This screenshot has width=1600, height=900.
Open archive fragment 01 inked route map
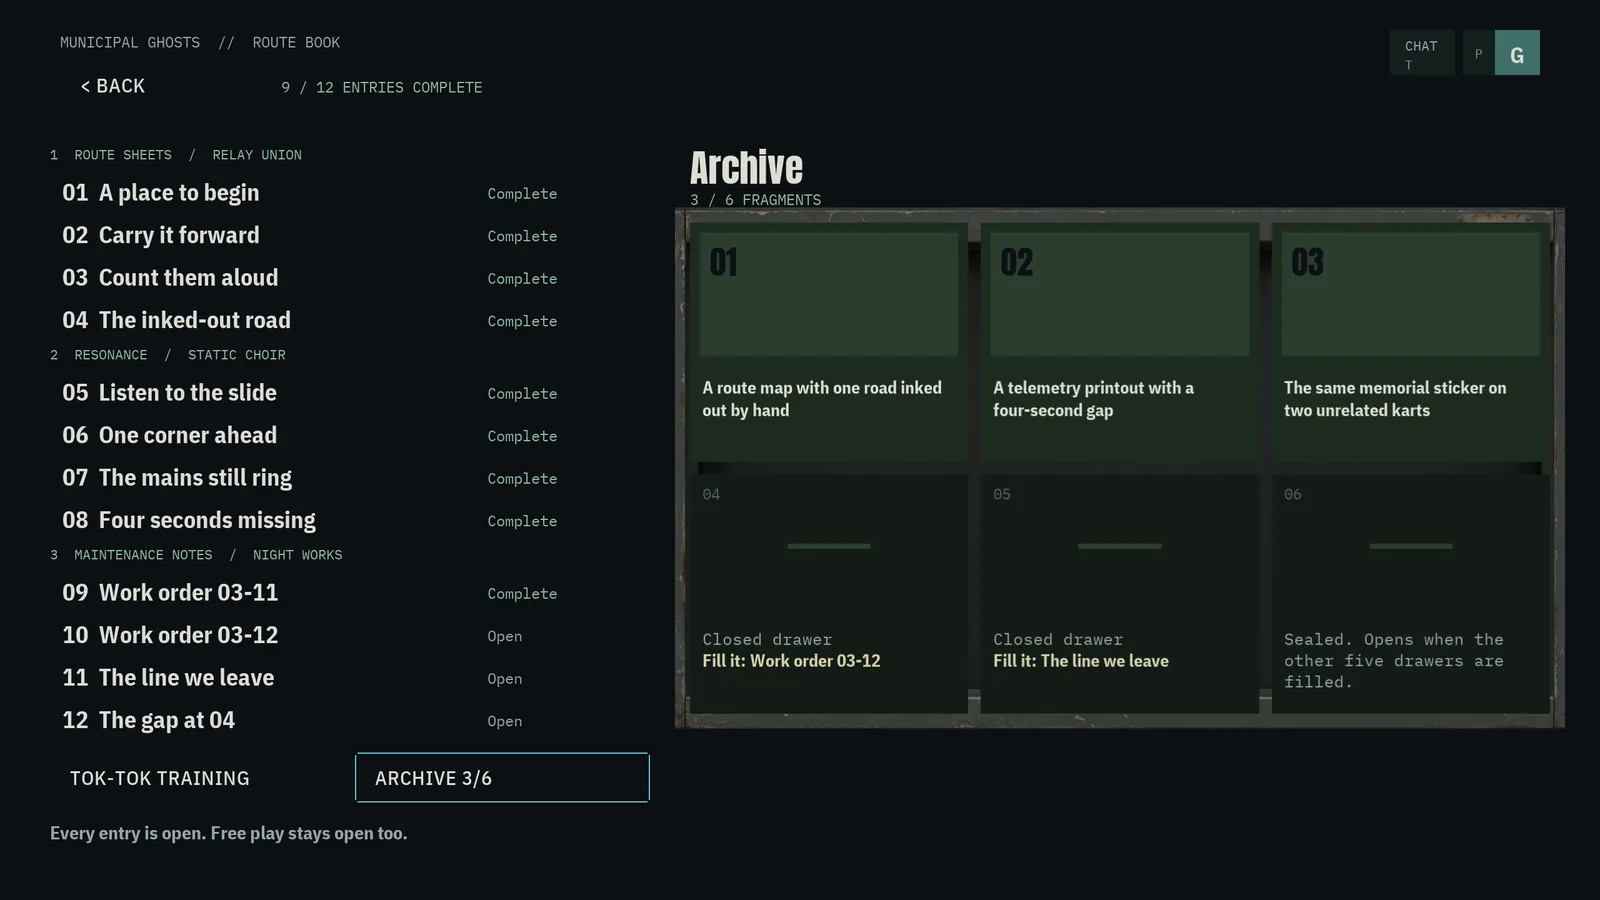pyautogui.click(x=829, y=342)
